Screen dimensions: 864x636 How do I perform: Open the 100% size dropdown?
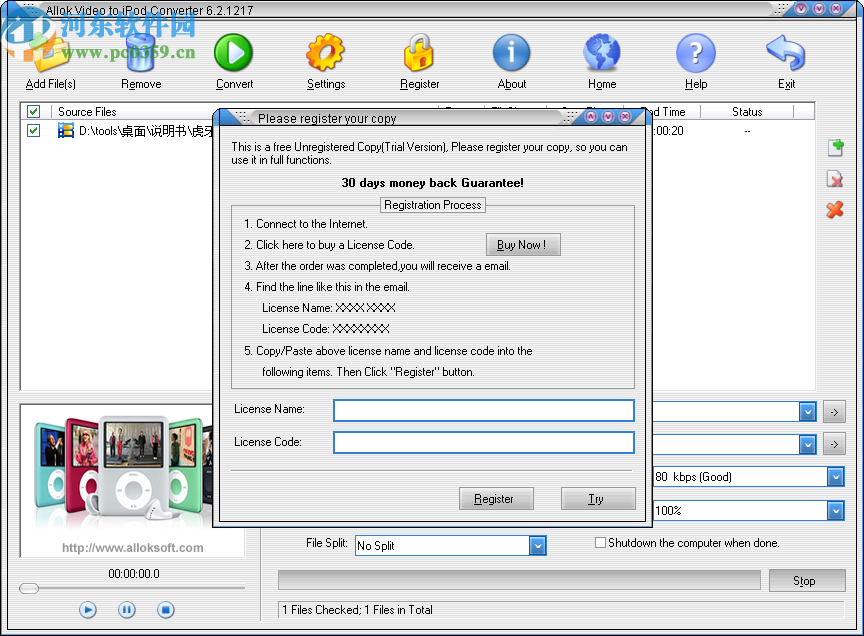pyautogui.click(x=834, y=510)
